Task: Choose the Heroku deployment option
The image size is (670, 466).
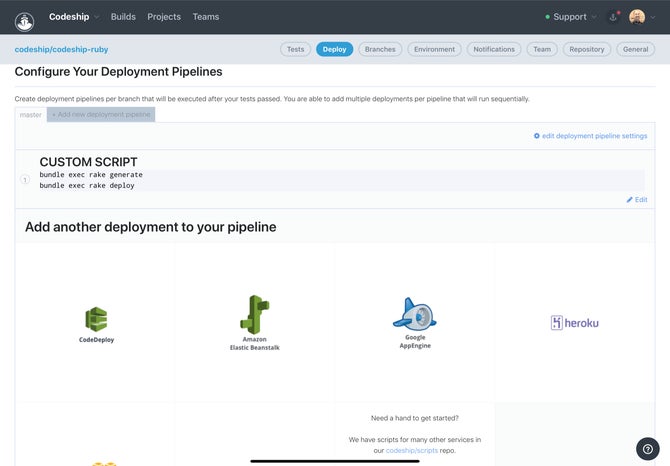Action: (575, 322)
